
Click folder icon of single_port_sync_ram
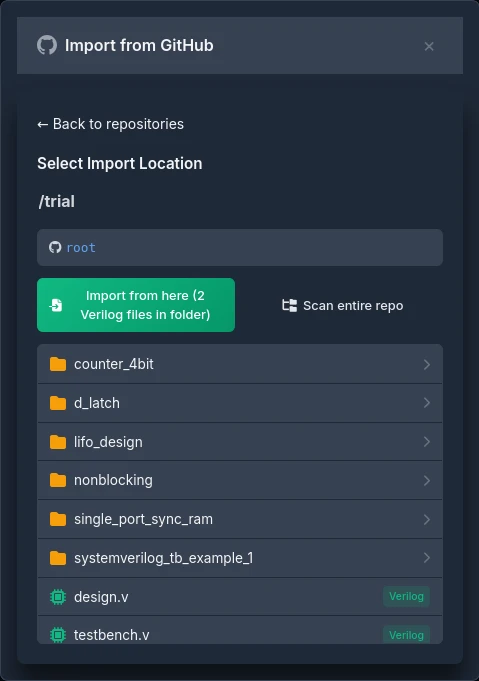tap(58, 519)
